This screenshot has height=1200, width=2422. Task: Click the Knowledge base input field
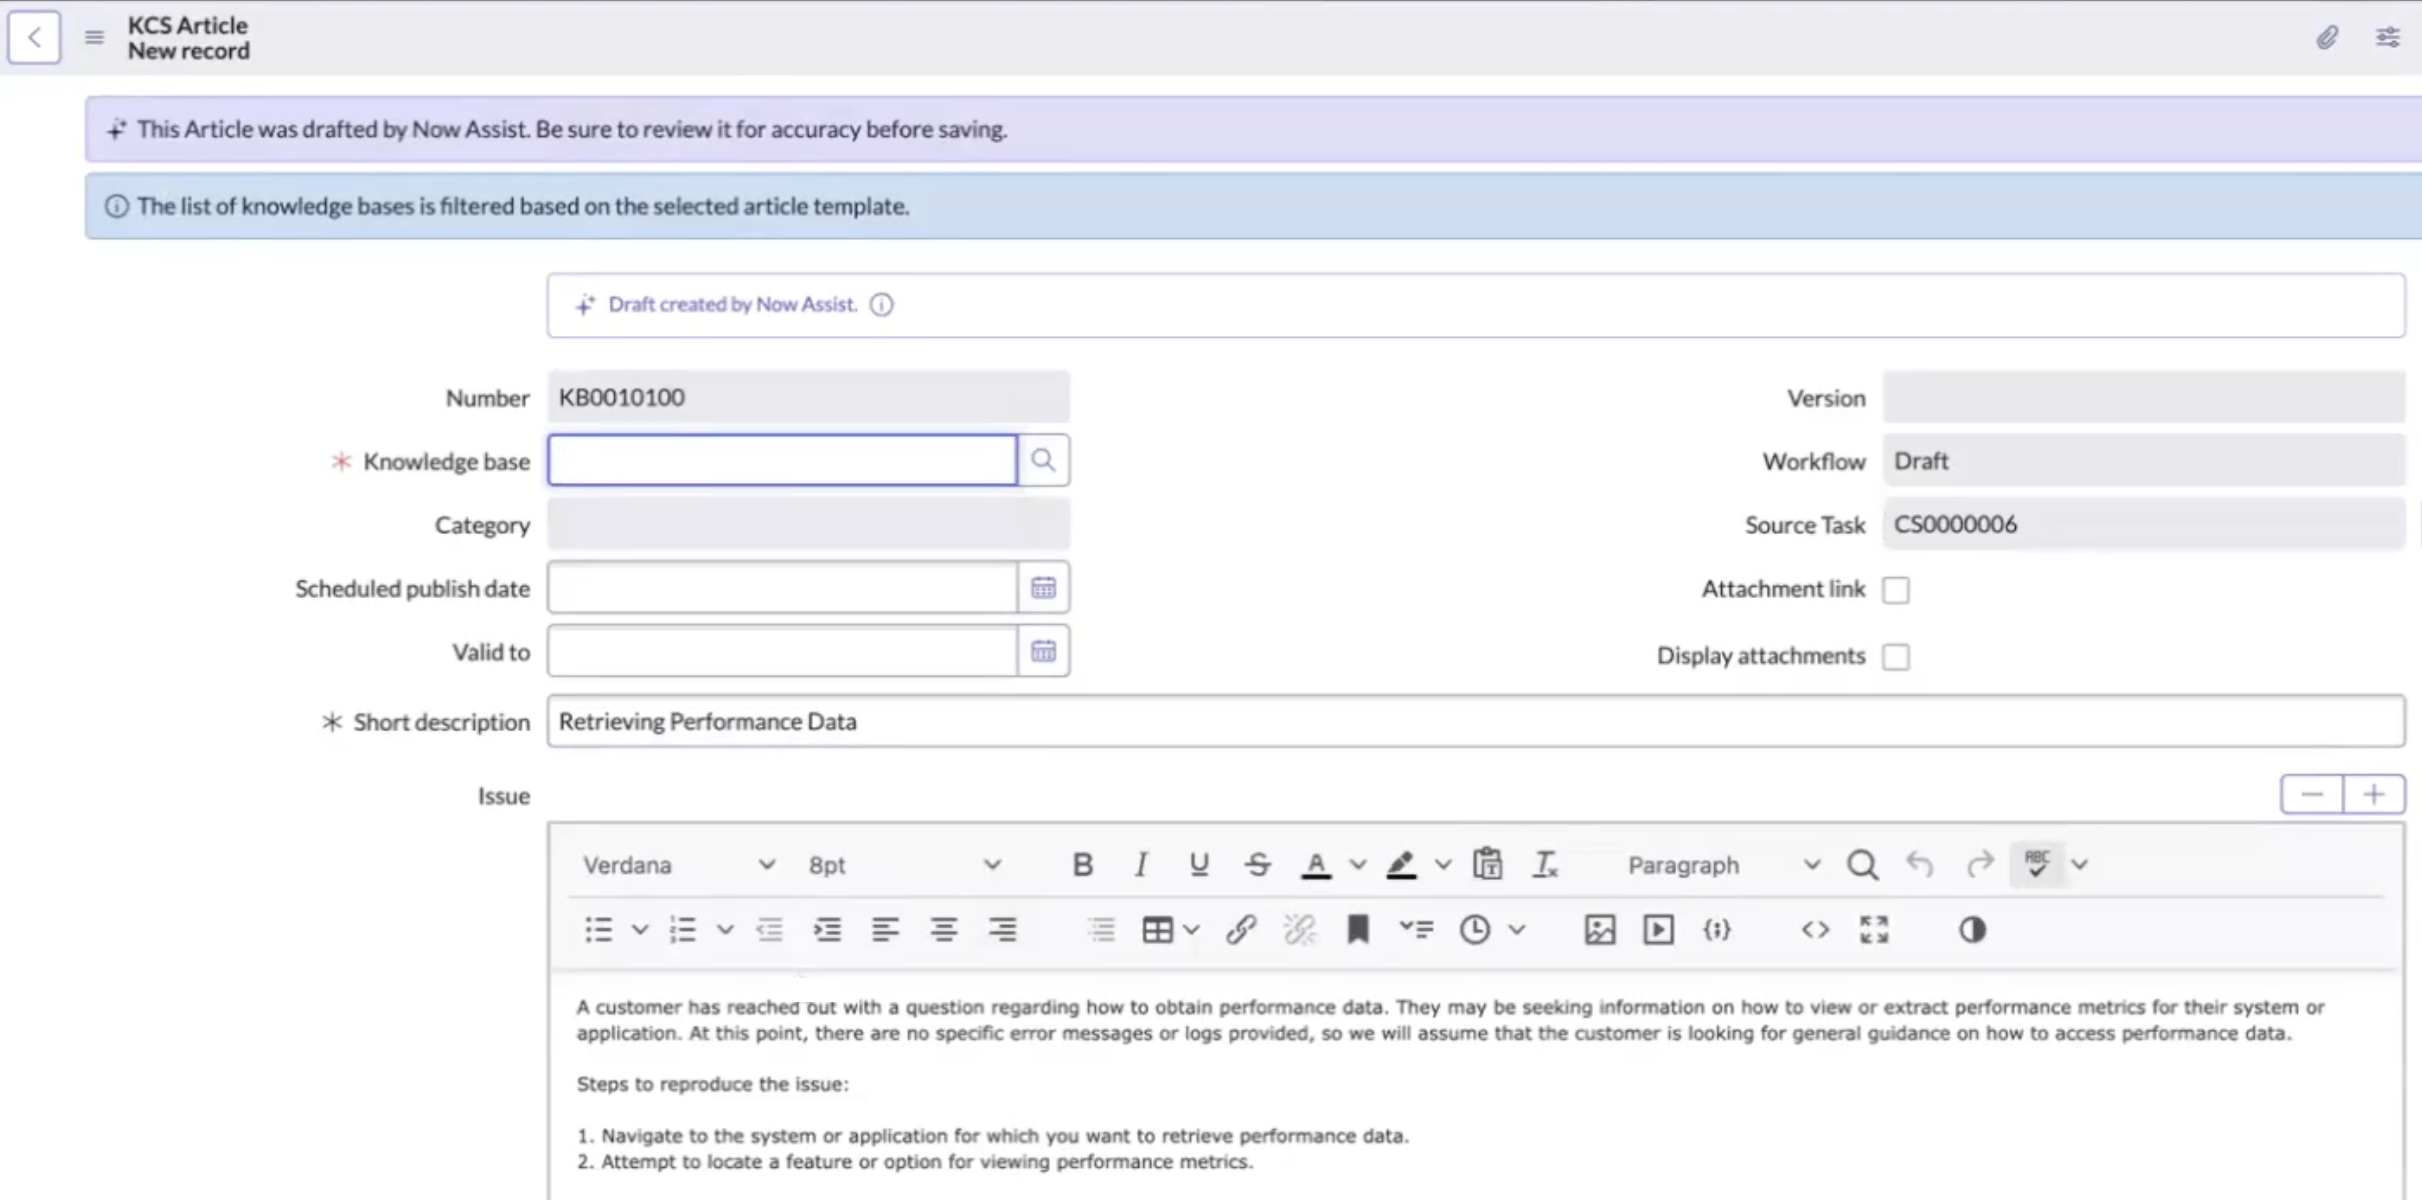783,460
